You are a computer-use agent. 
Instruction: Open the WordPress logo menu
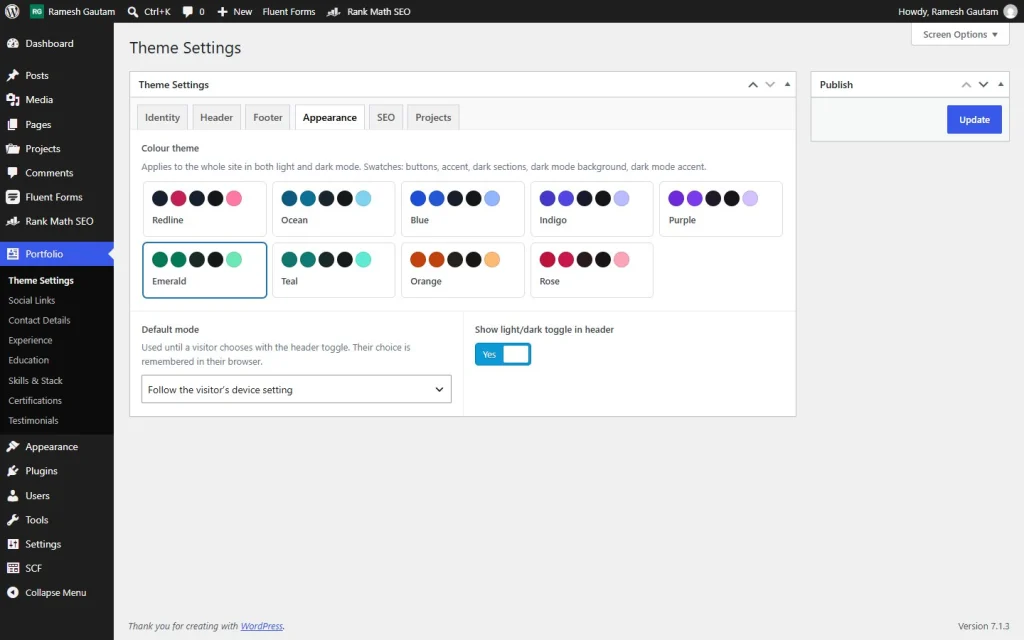point(12,11)
